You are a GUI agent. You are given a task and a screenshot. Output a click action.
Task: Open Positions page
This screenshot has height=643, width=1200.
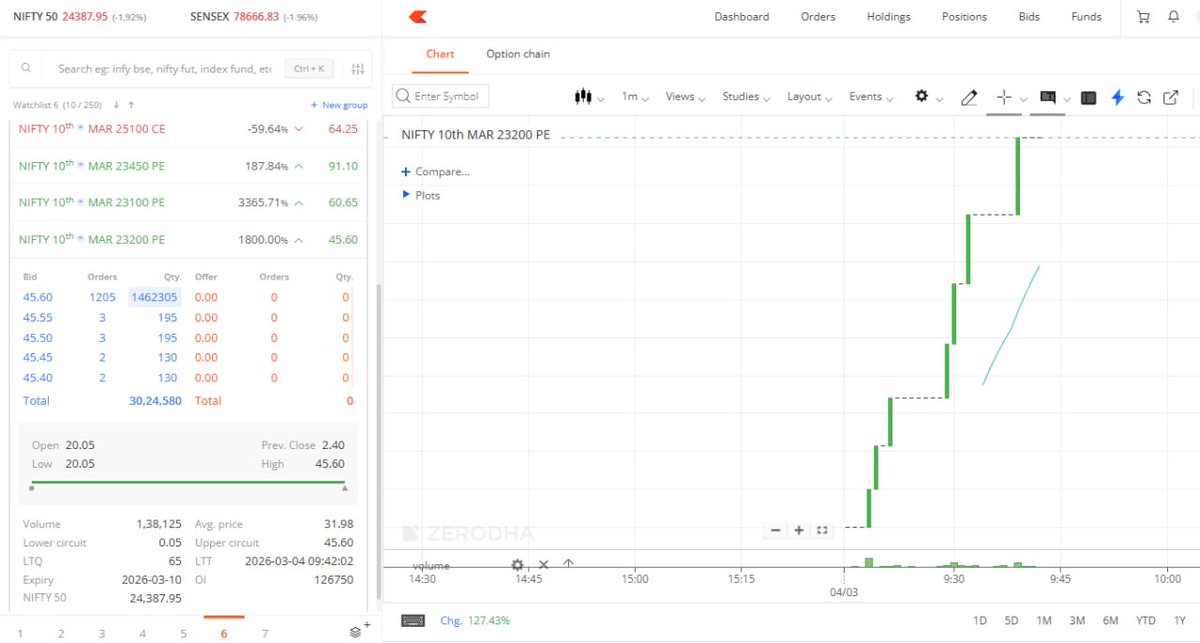964,17
